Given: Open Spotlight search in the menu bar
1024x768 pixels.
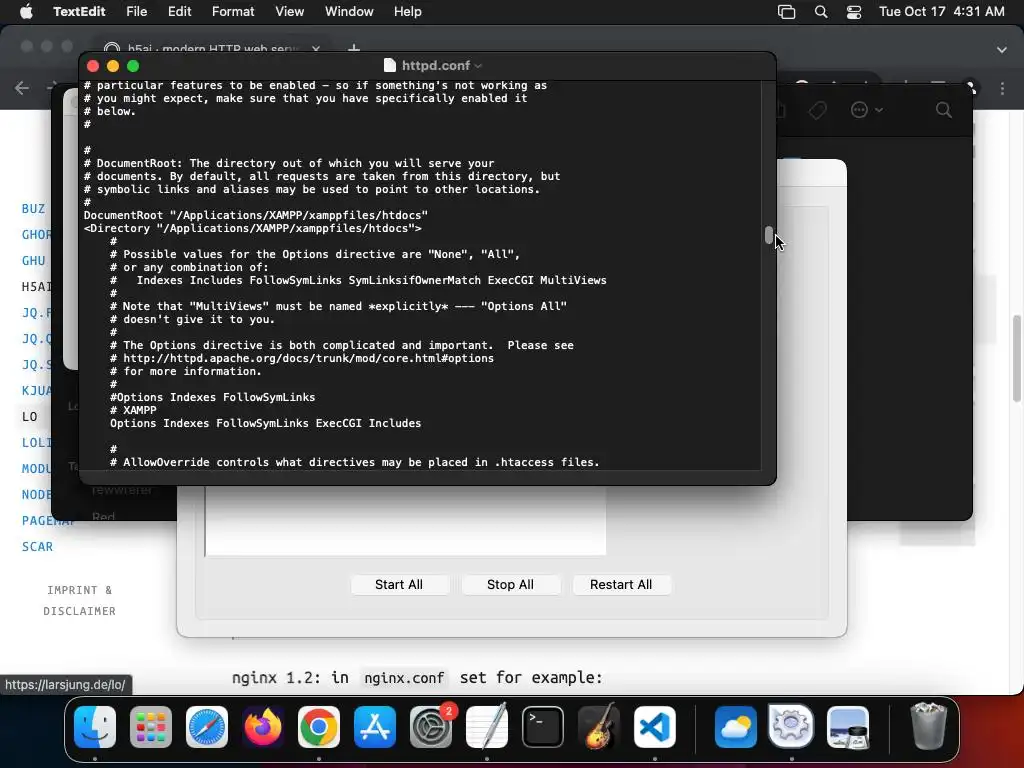Looking at the screenshot, I should pyautogui.click(x=821, y=12).
